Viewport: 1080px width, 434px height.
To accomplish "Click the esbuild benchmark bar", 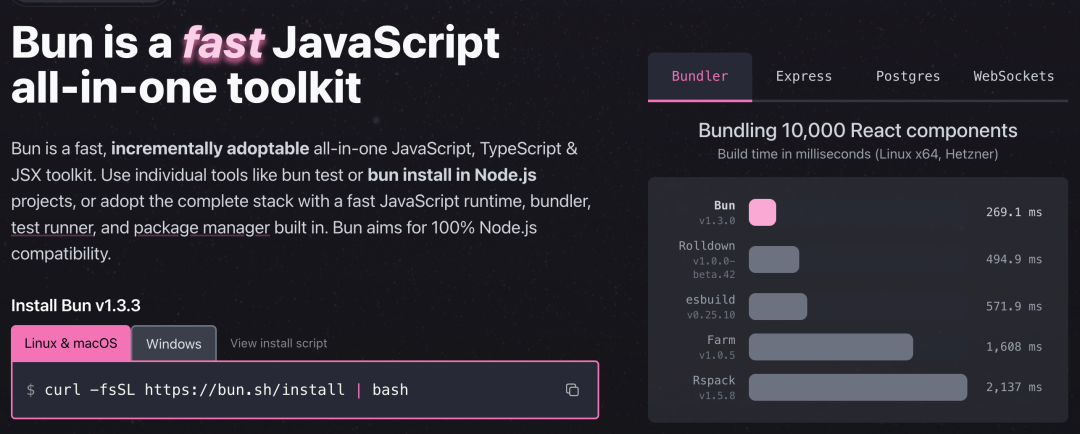I will [x=778, y=306].
